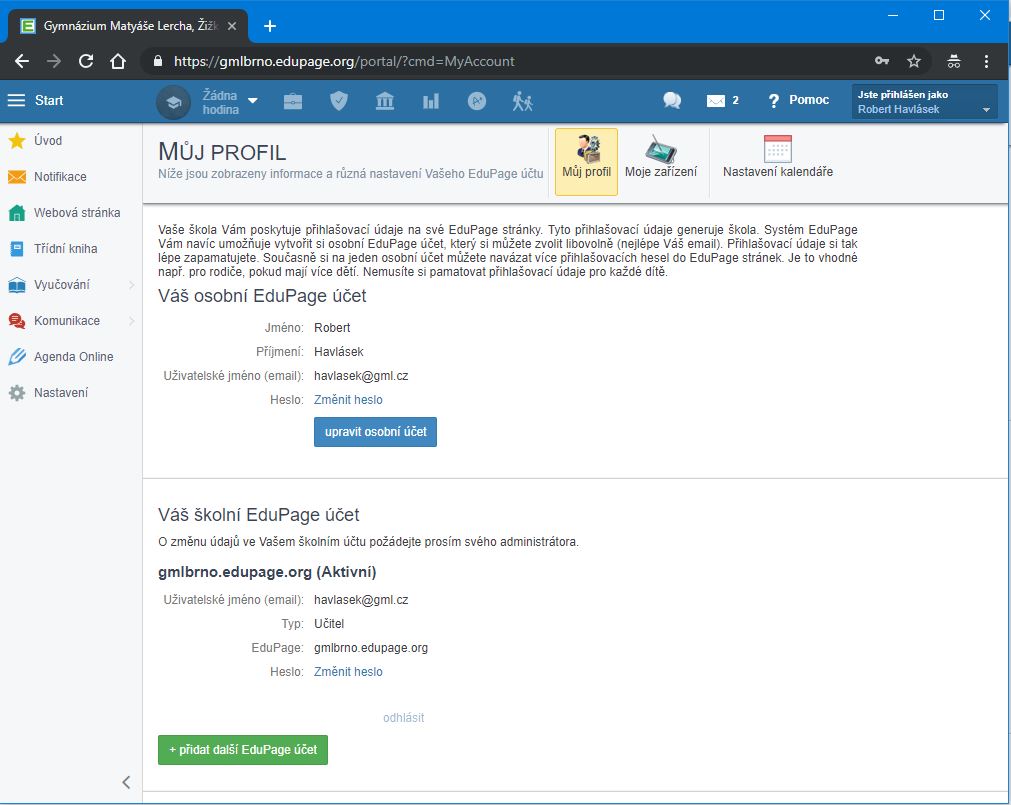Screen dimensions: 1011x805
Task: Click the shield checkmark icon in top bar
Action: tap(339, 101)
